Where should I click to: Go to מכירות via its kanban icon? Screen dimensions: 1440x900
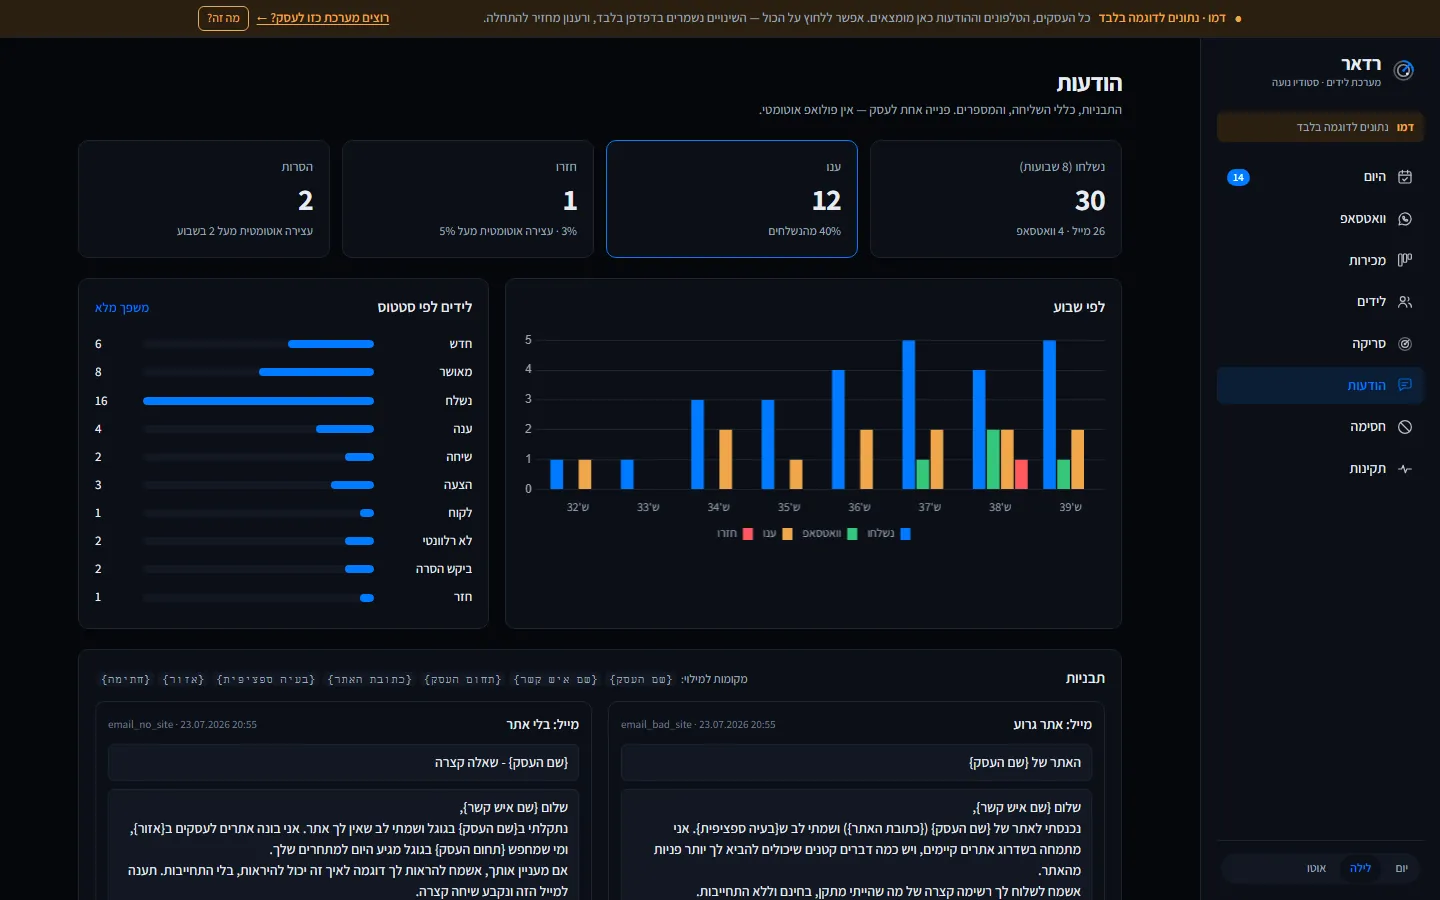(x=1405, y=260)
